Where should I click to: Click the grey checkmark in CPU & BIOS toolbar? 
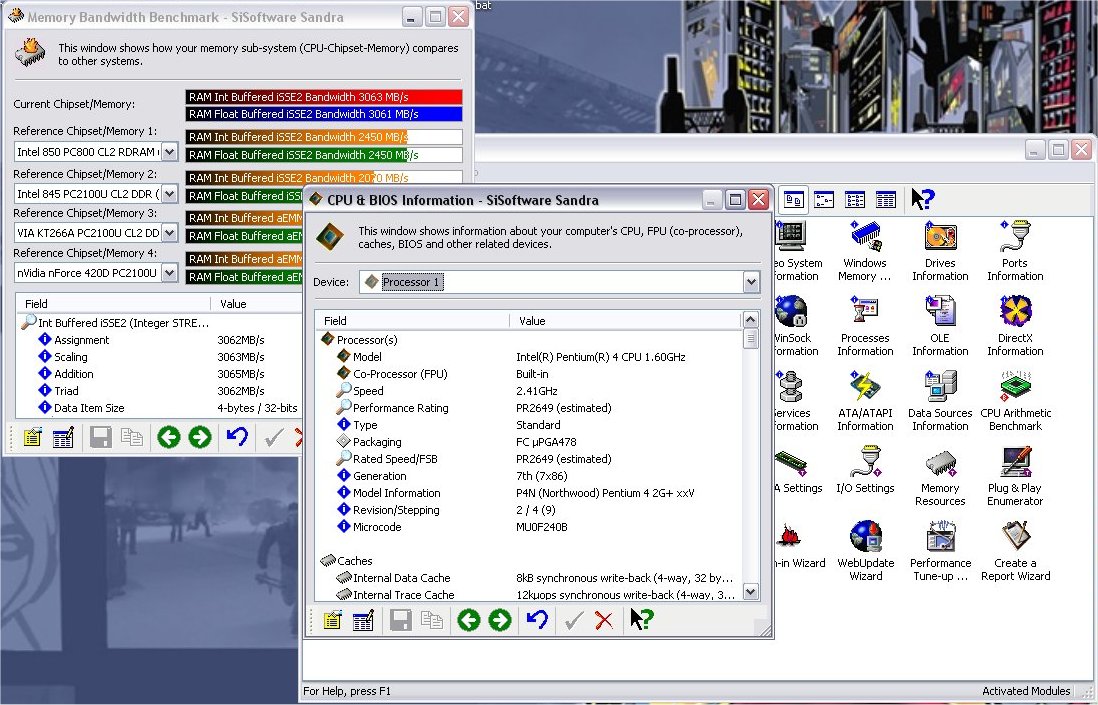(x=574, y=620)
